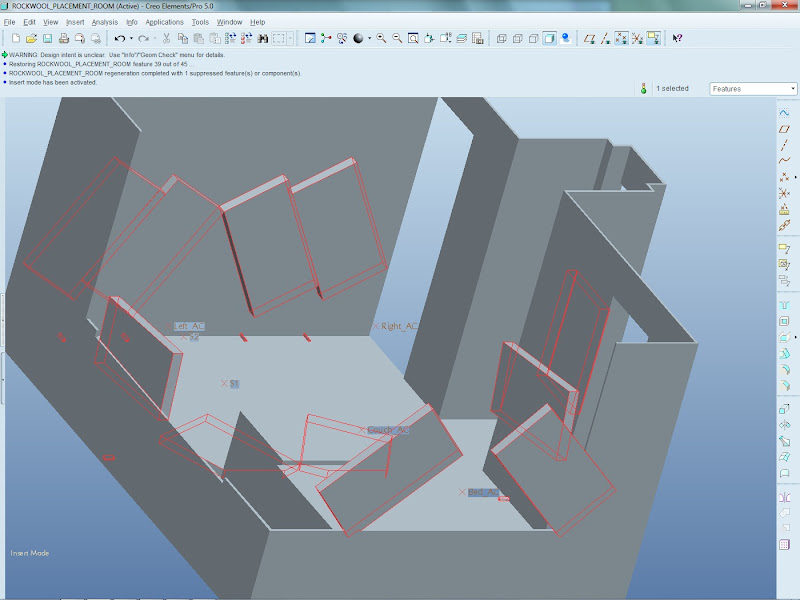Save the model with the floppy disk icon
800x600 pixels.
[x=47, y=38]
